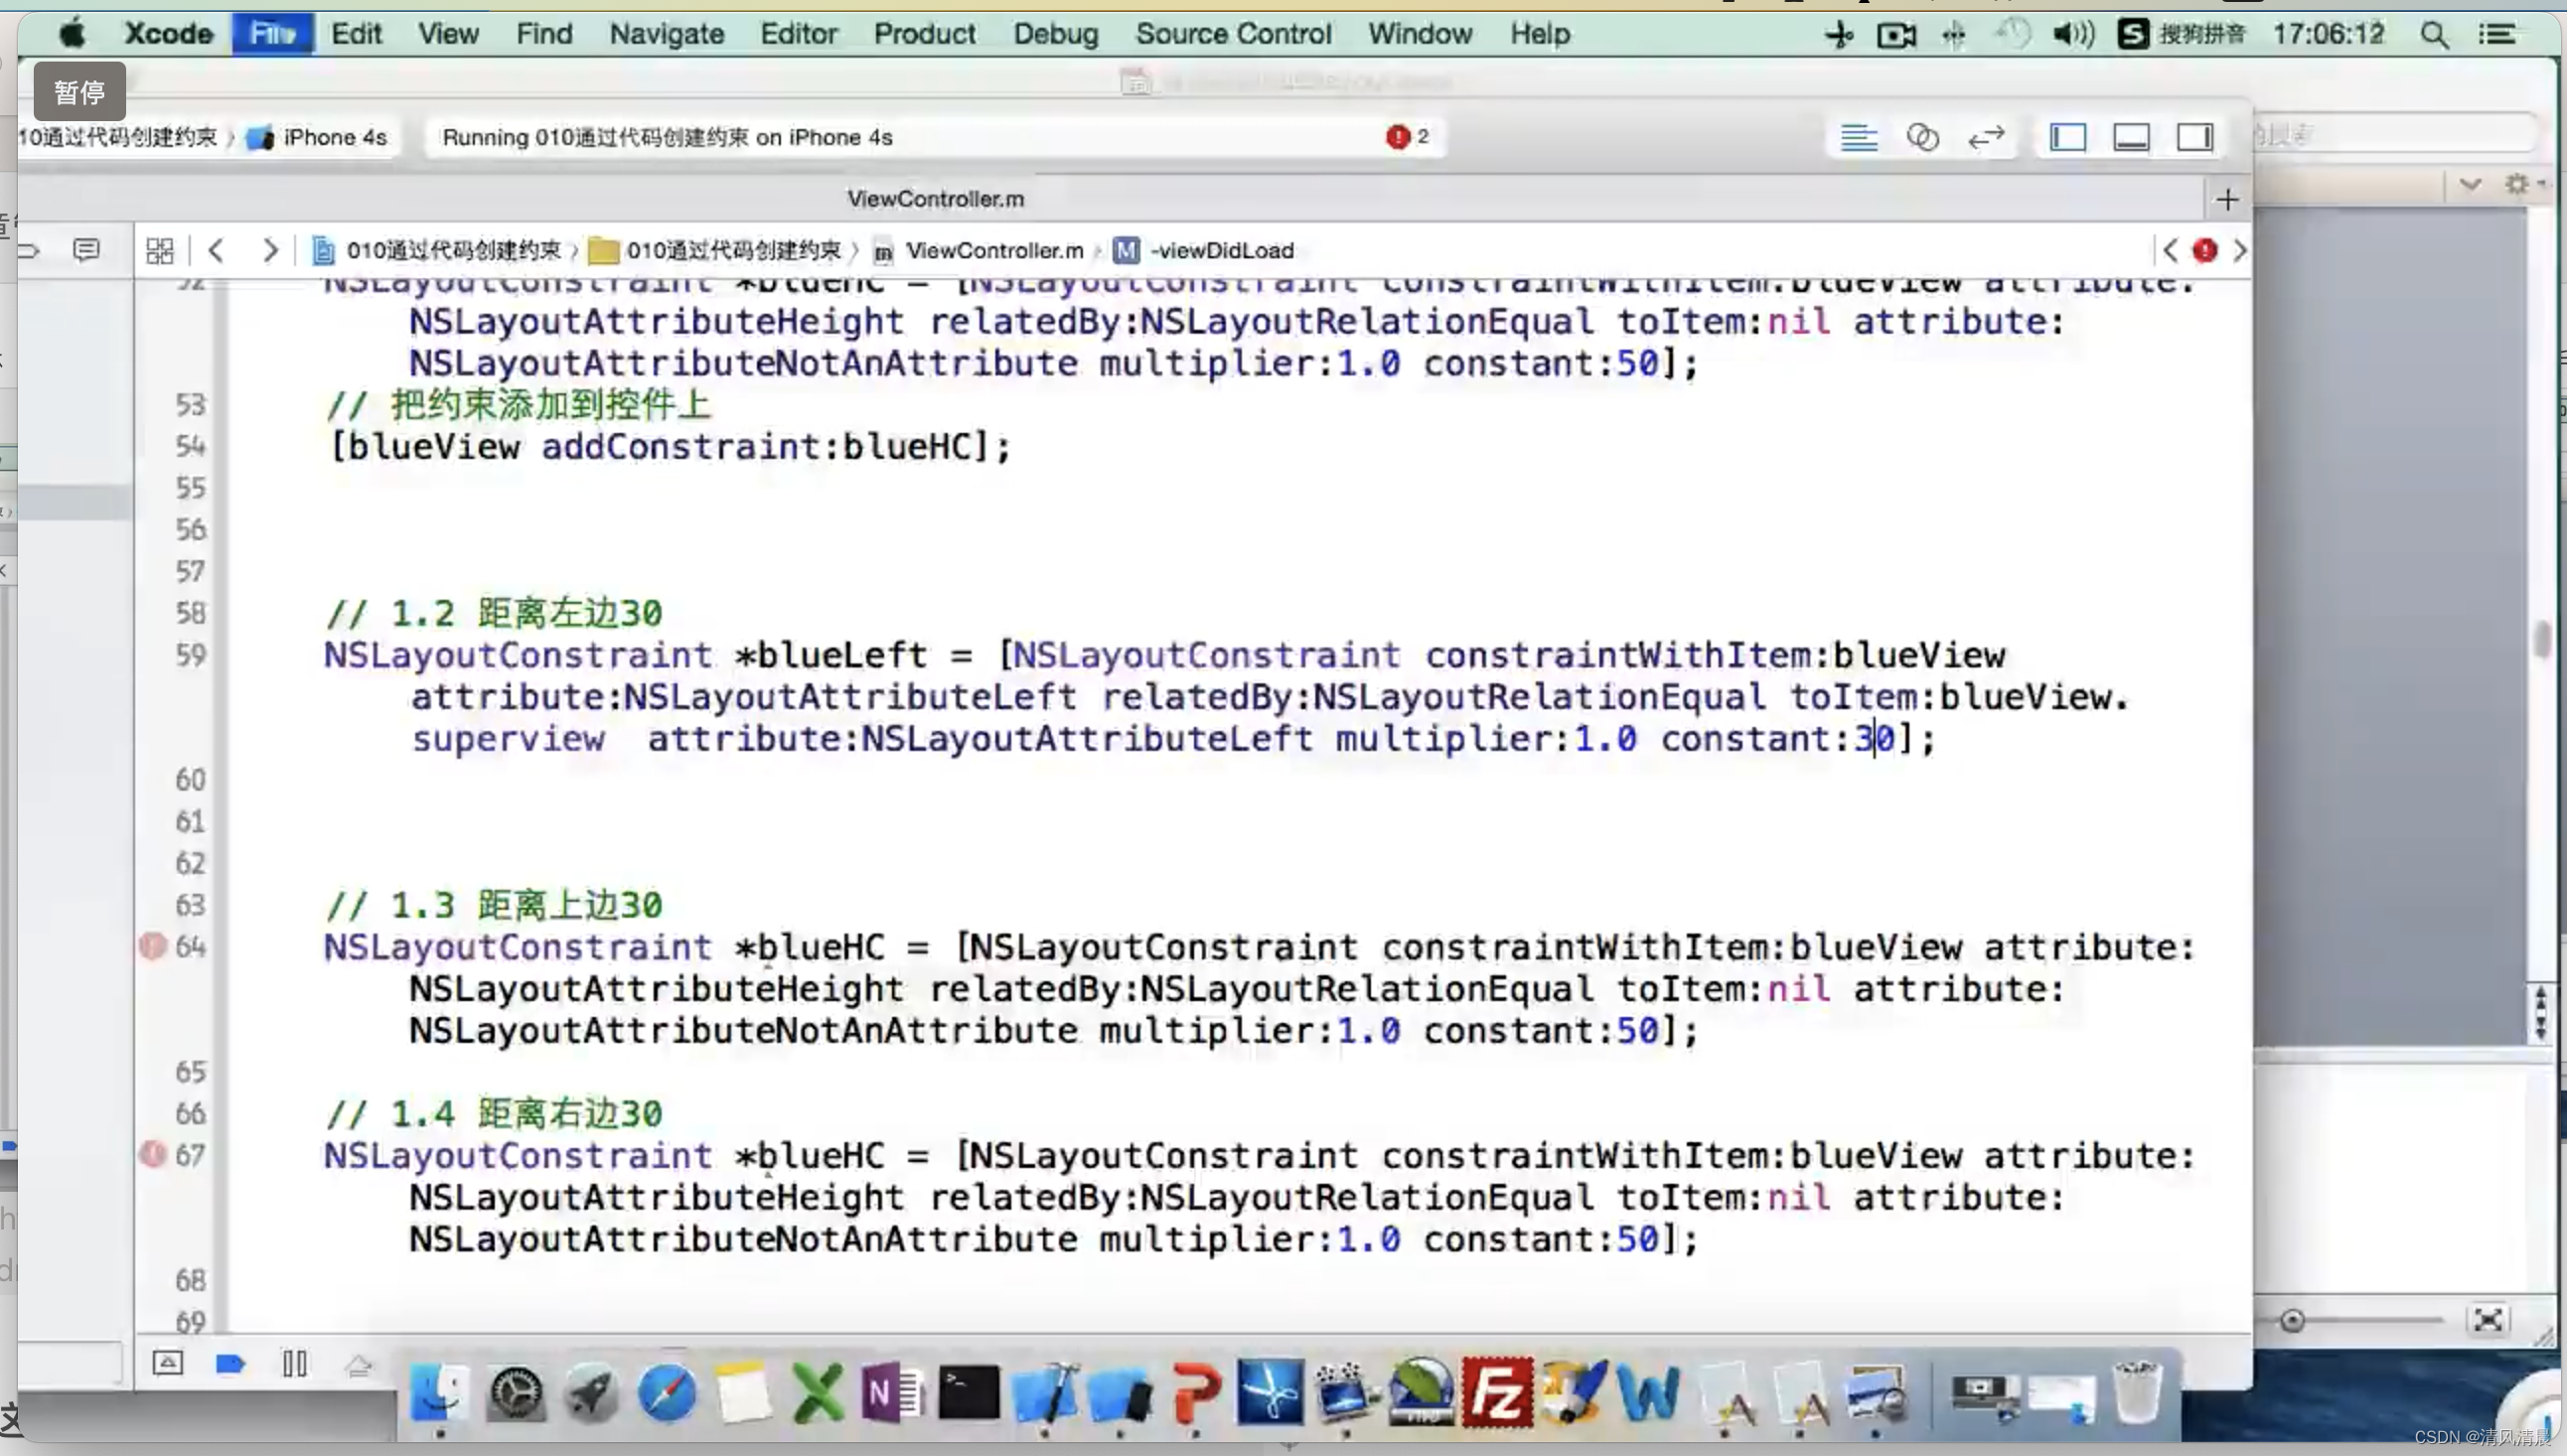This screenshot has height=1456, width=2567.
Task: Pause program execution in debug bar
Action: point(294,1363)
